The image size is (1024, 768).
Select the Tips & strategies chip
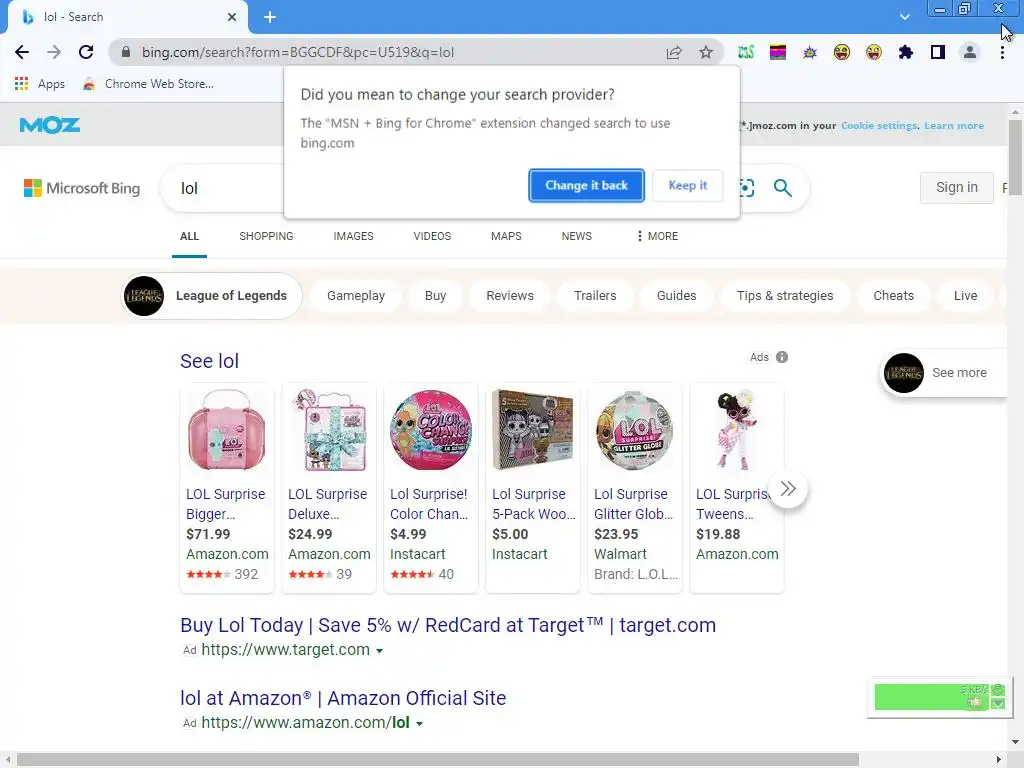[x=785, y=296]
